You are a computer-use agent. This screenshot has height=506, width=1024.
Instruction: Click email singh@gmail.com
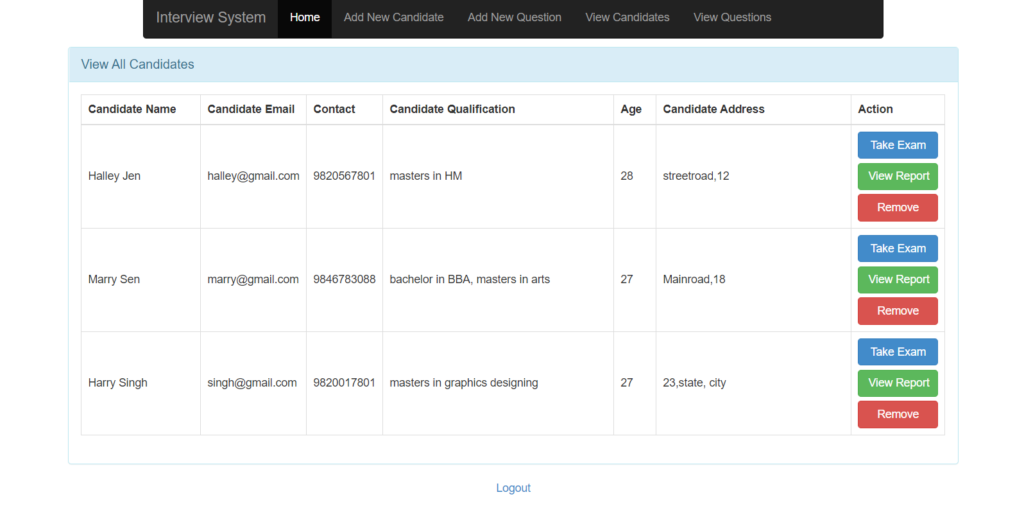pos(252,383)
